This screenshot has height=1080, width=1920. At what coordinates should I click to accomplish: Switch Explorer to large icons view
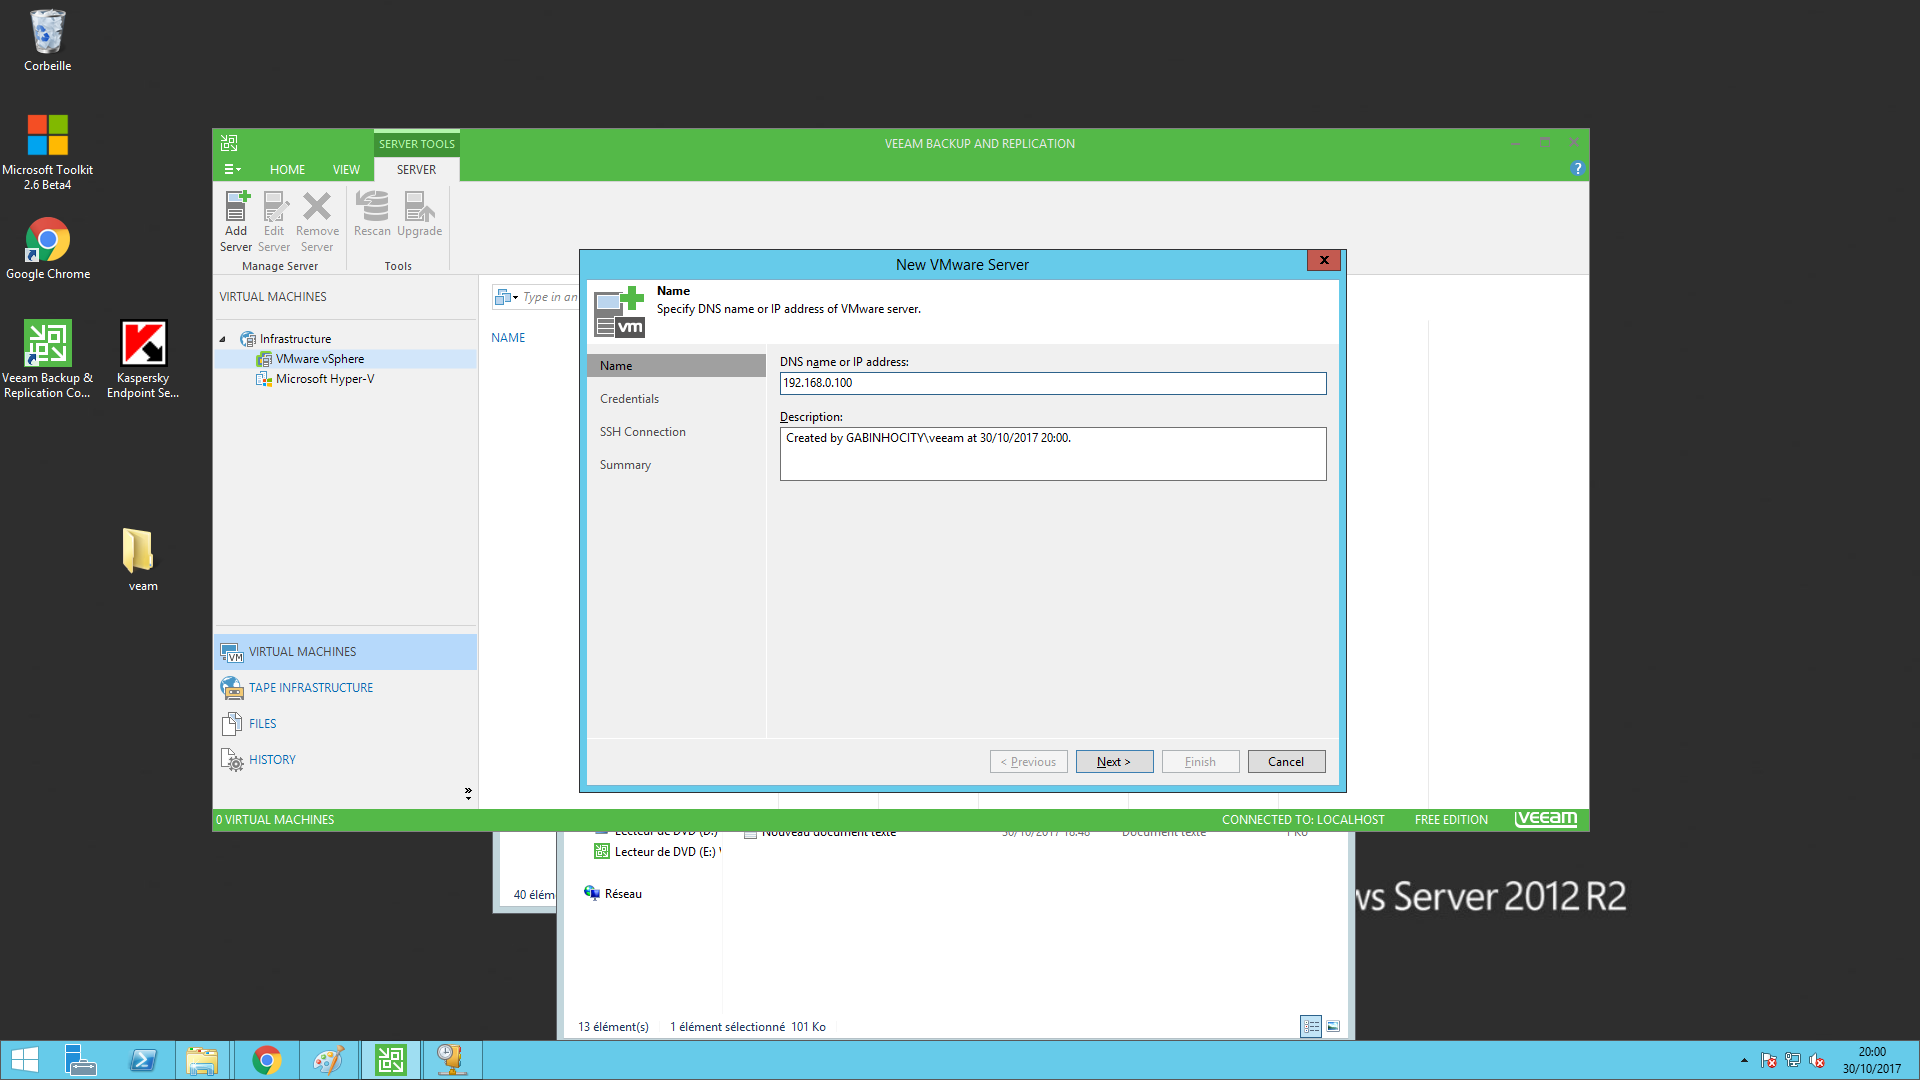pos(1333,1027)
